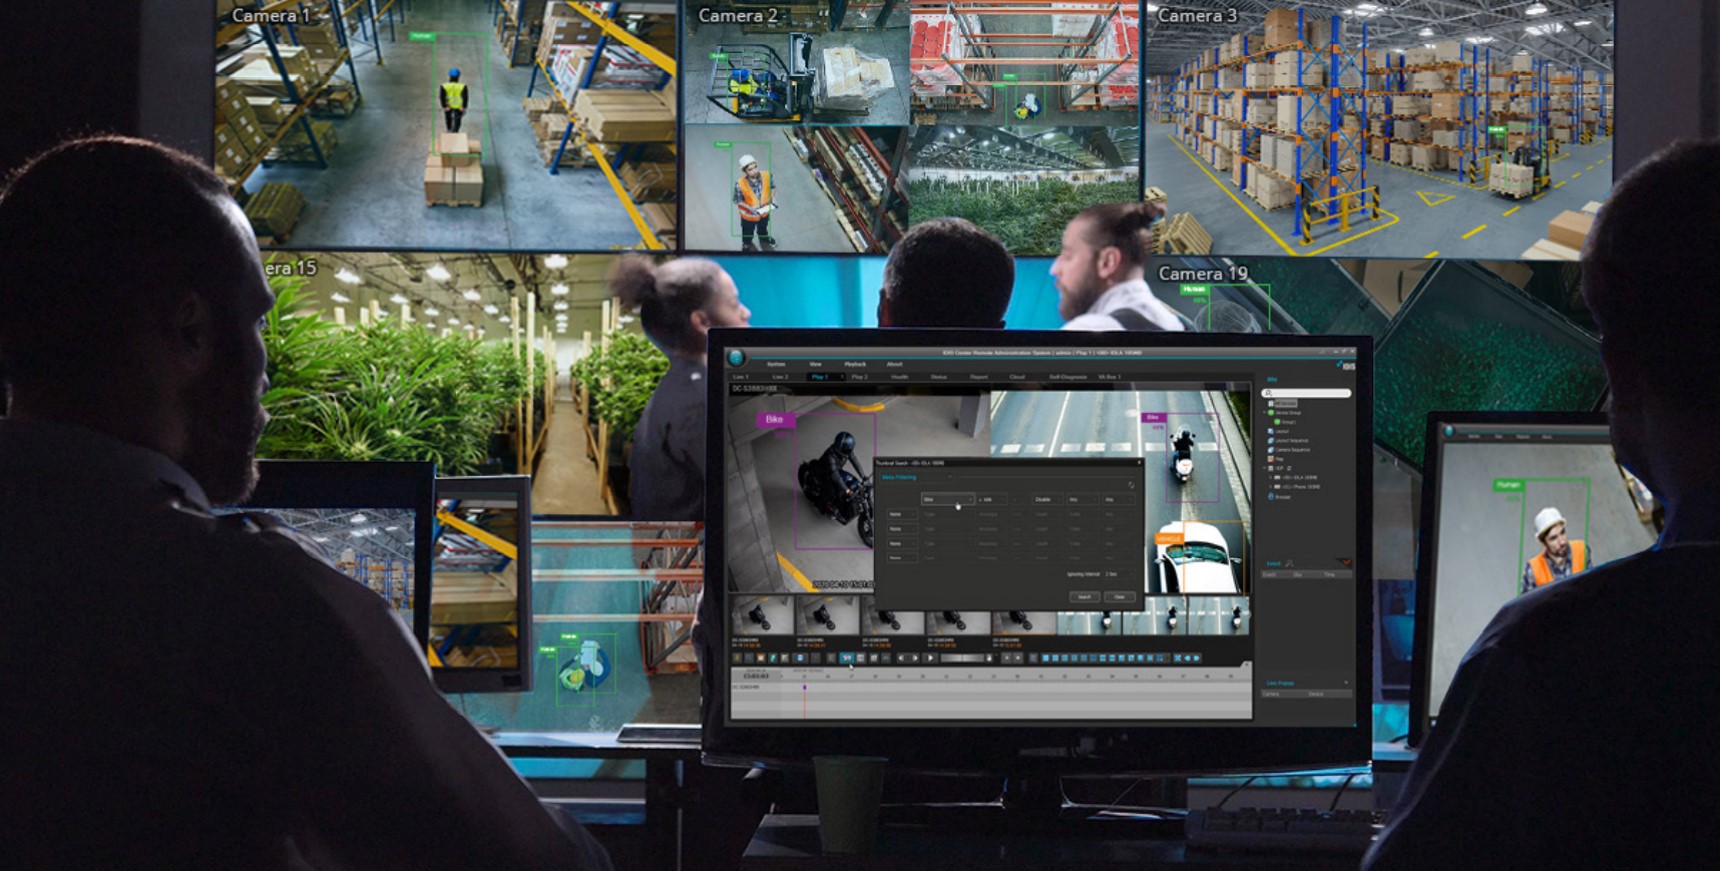
Task: Click the Event panel header
Action: (x=1274, y=563)
